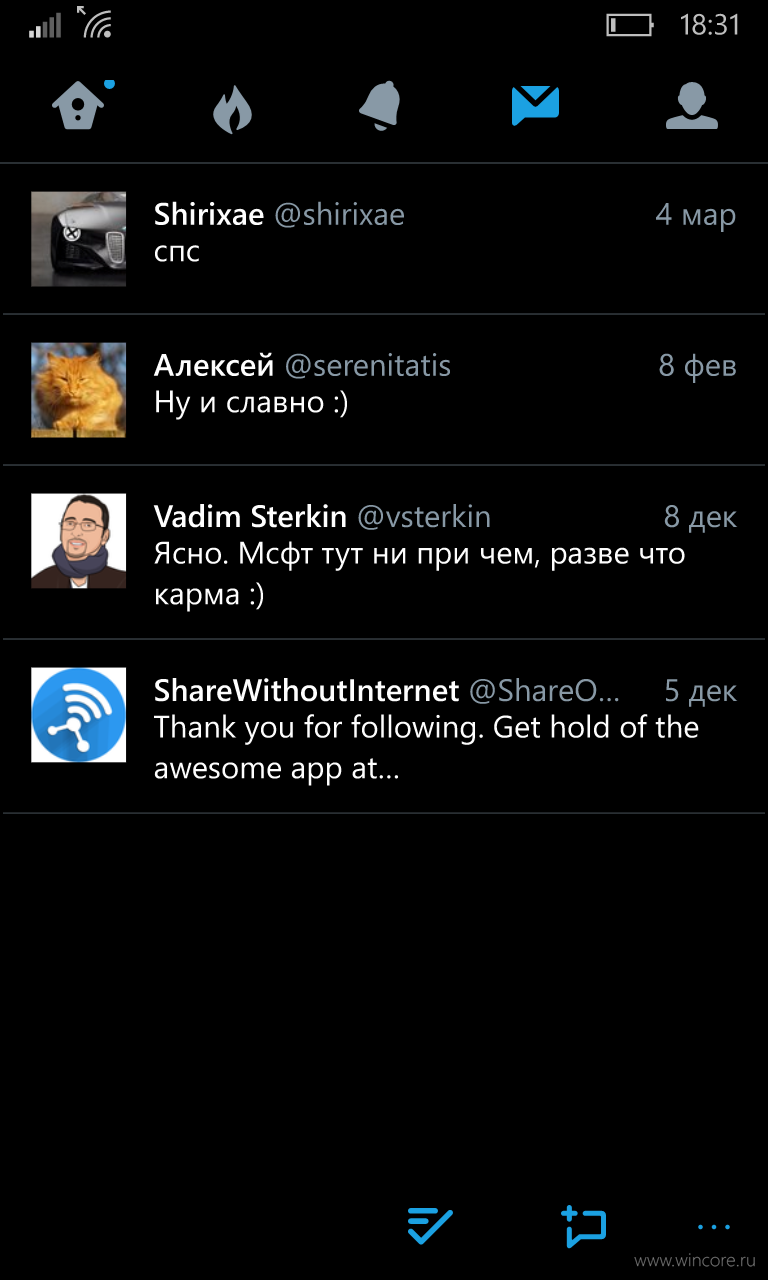Tap the mark-all-as-read checklist icon

tap(430, 1226)
